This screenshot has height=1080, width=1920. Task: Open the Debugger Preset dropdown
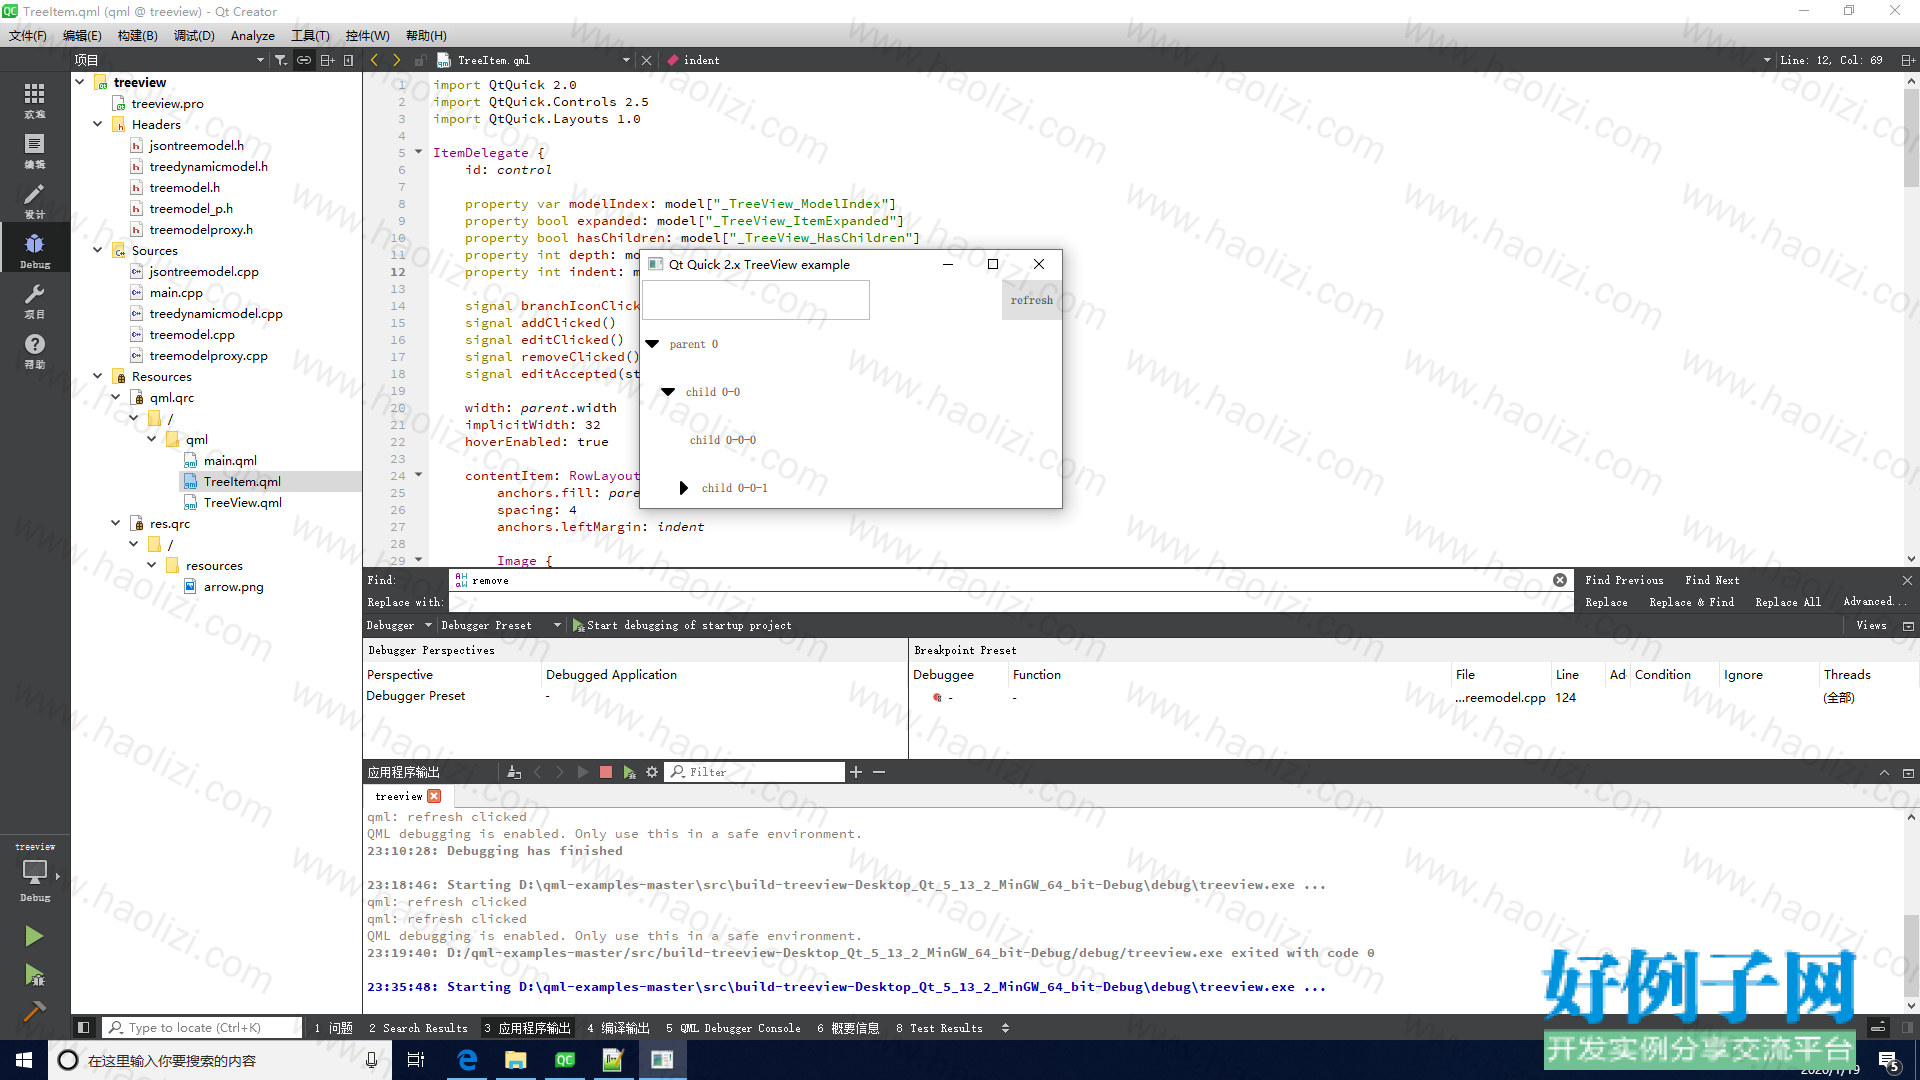(501, 626)
